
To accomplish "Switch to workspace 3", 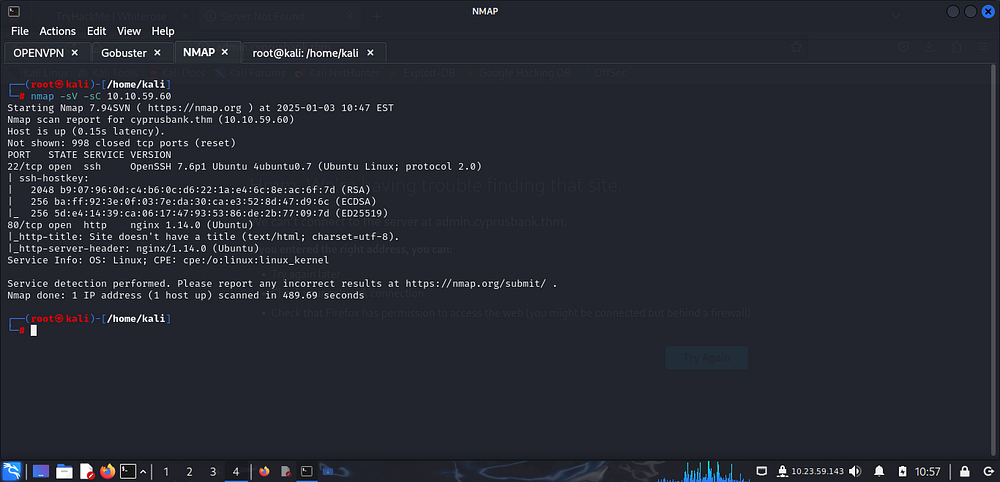I will click(213, 472).
